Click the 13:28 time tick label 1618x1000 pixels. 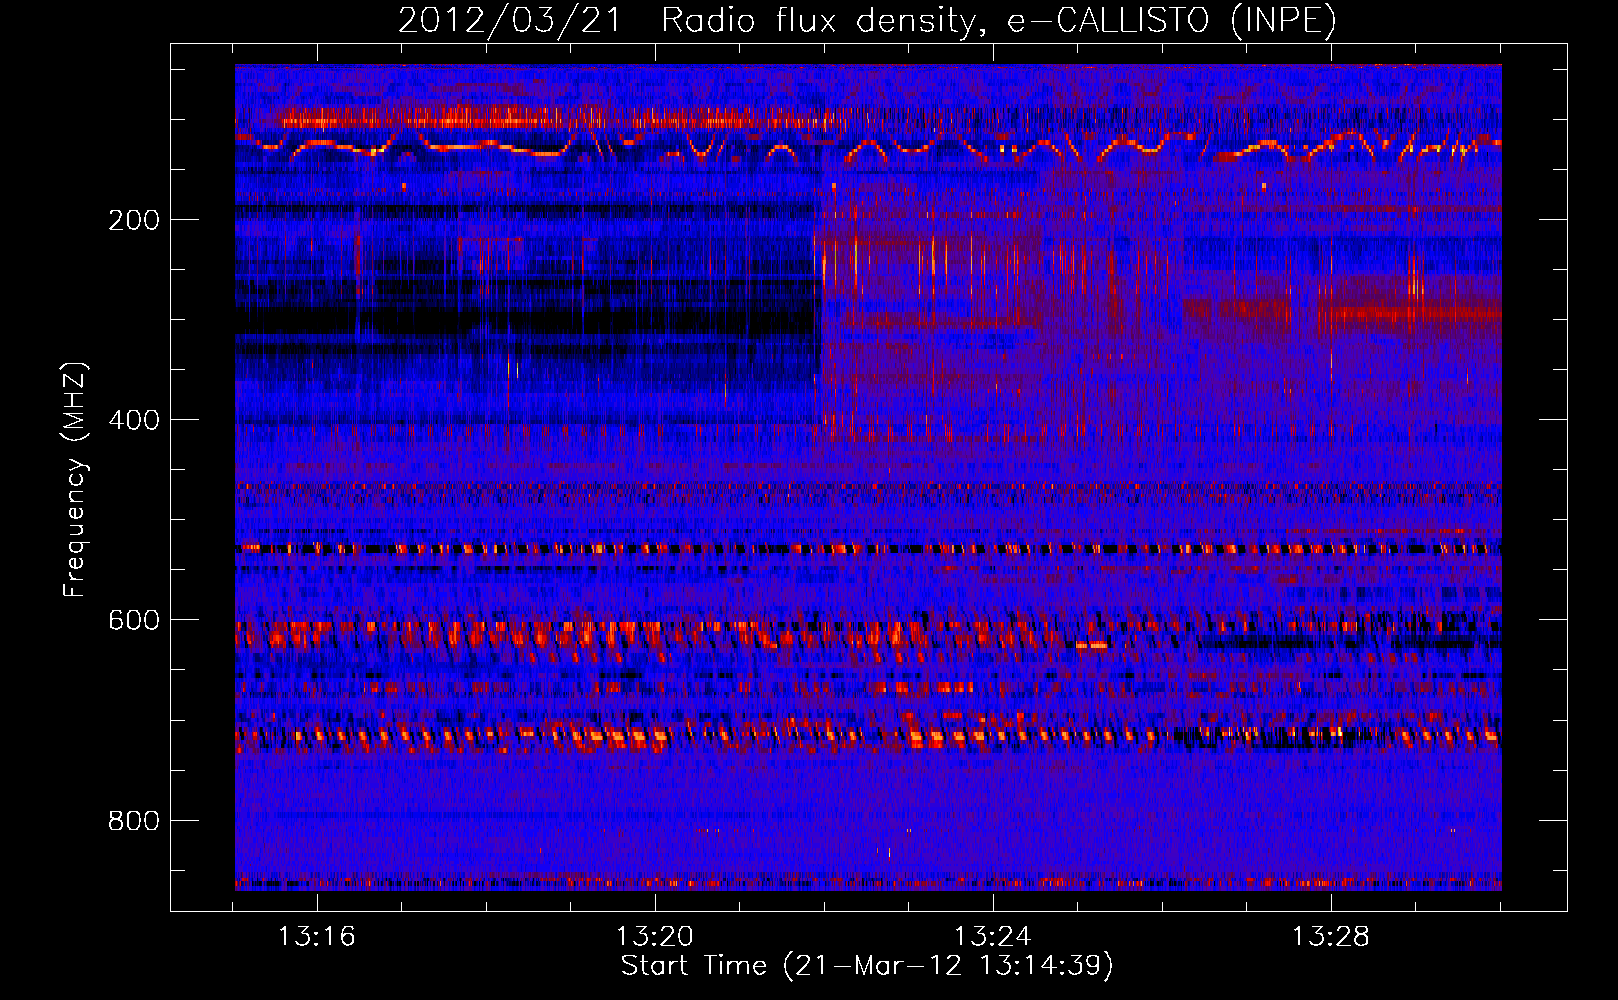[x=1331, y=937]
